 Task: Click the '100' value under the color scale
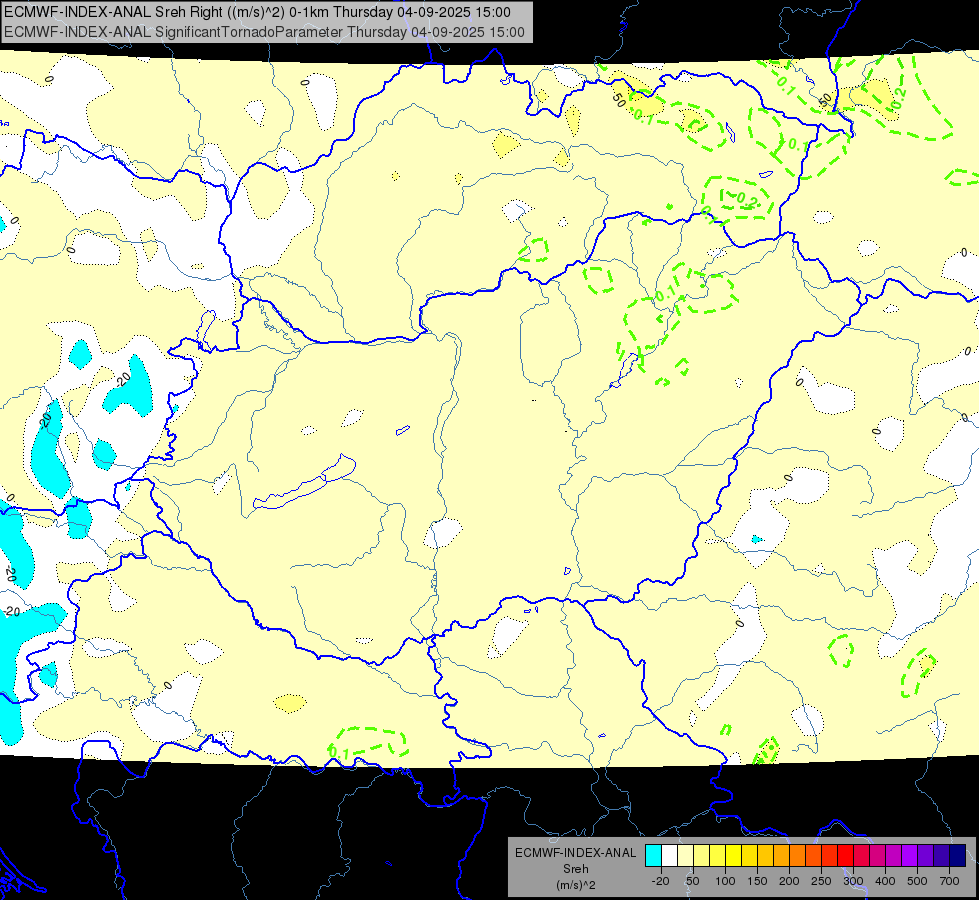coord(725,881)
